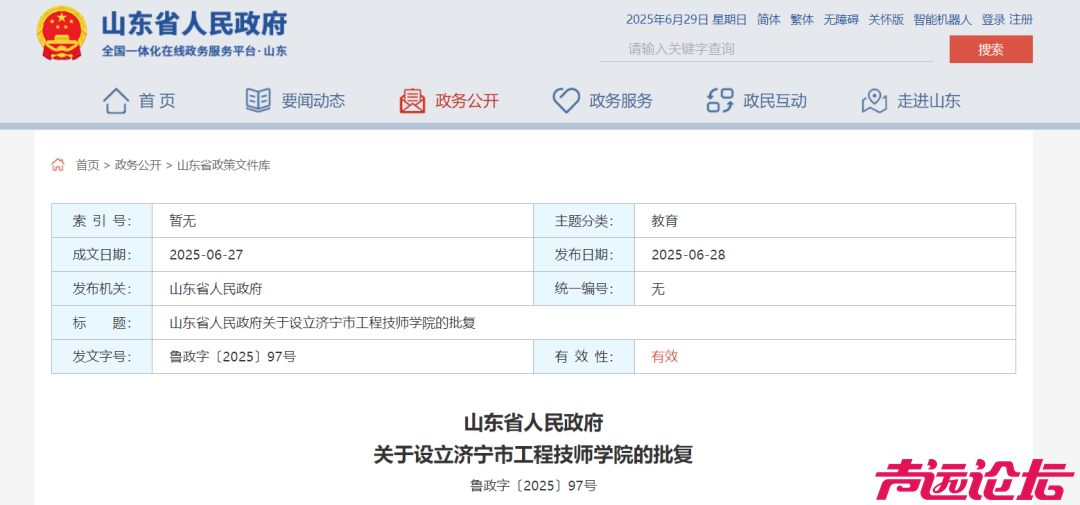Open the 要闻动态 navigation tab
Image resolution: width=1080 pixels, height=505 pixels.
pos(313,101)
